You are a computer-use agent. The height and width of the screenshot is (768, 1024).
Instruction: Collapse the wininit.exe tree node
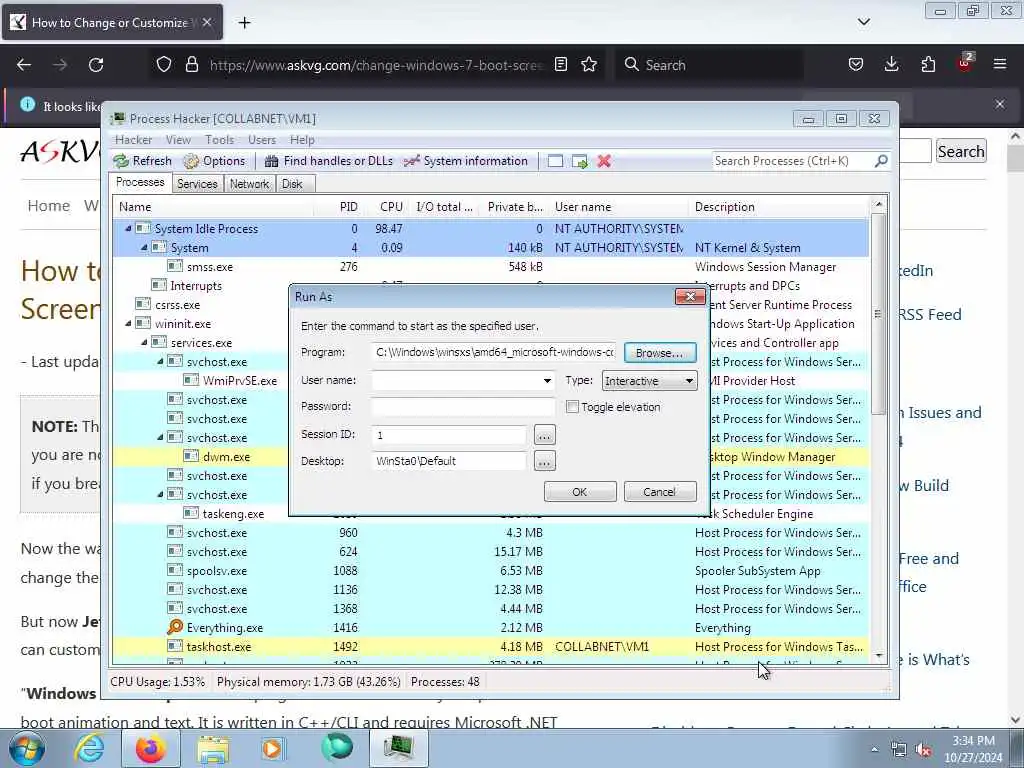[128, 323]
